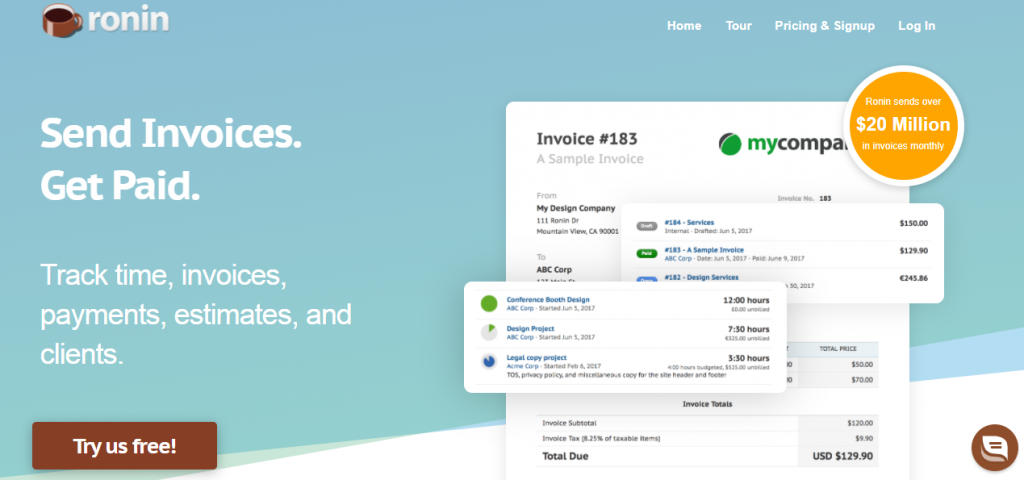
Task: Click the Invoice #183 heading
Action: [586, 138]
